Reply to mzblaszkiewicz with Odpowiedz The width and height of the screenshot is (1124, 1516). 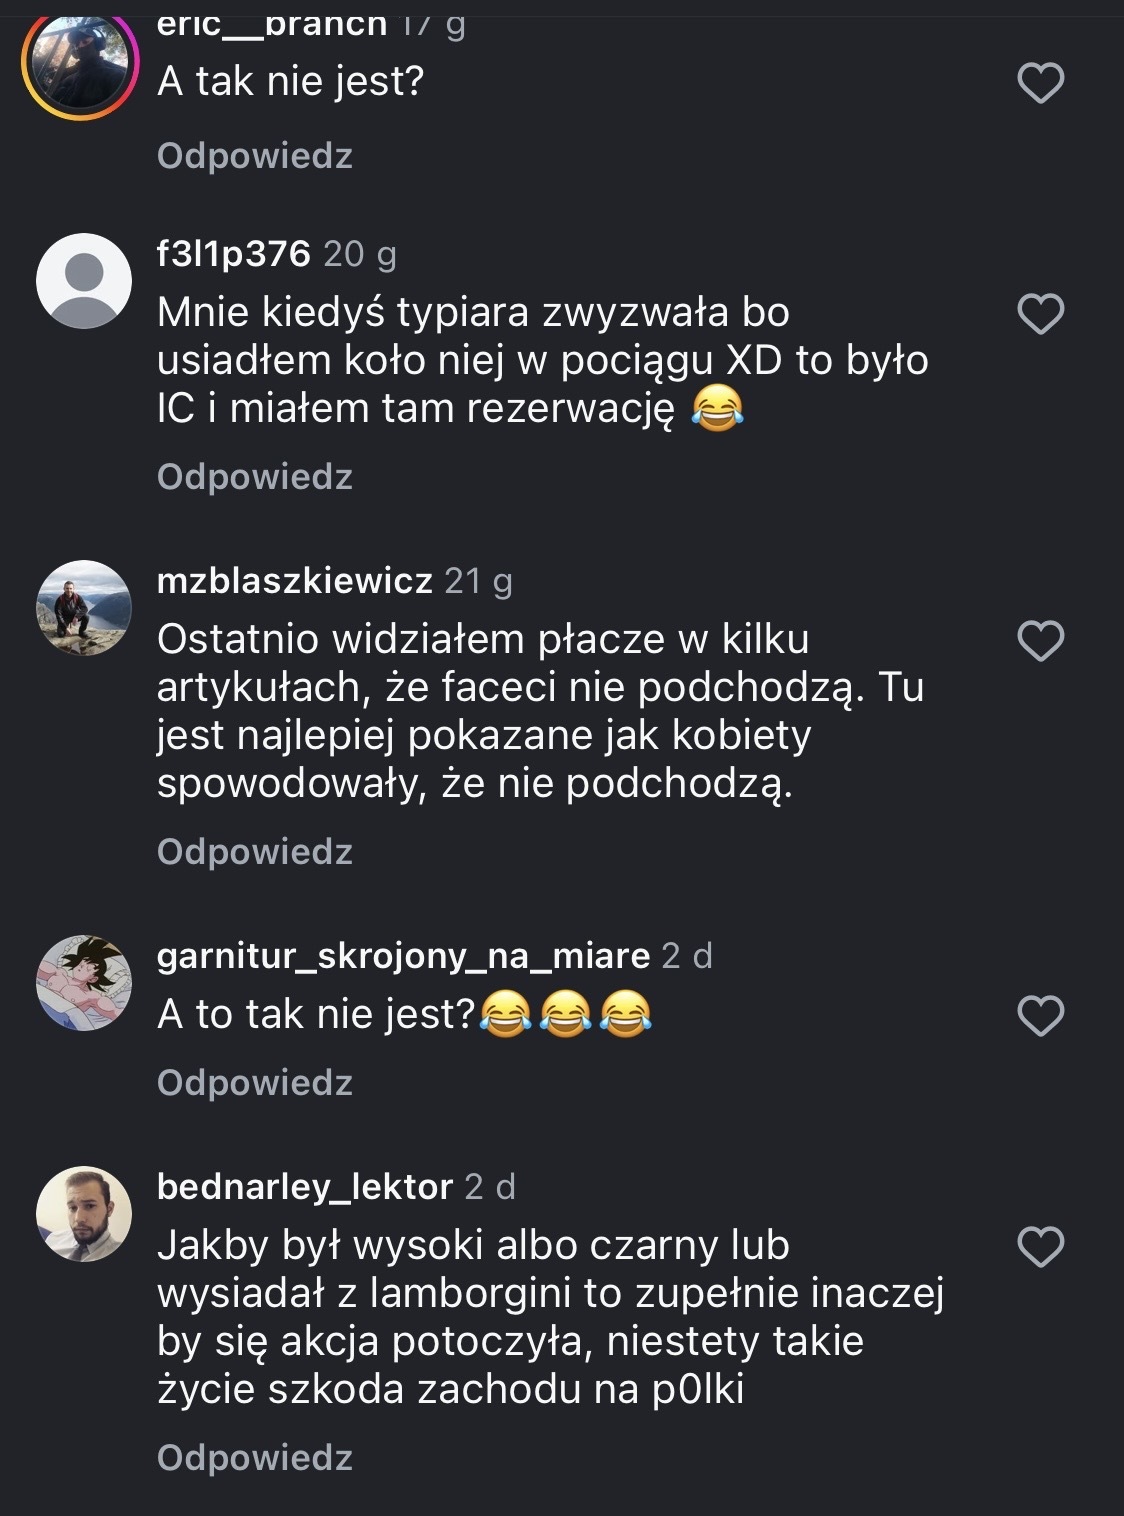255,852
